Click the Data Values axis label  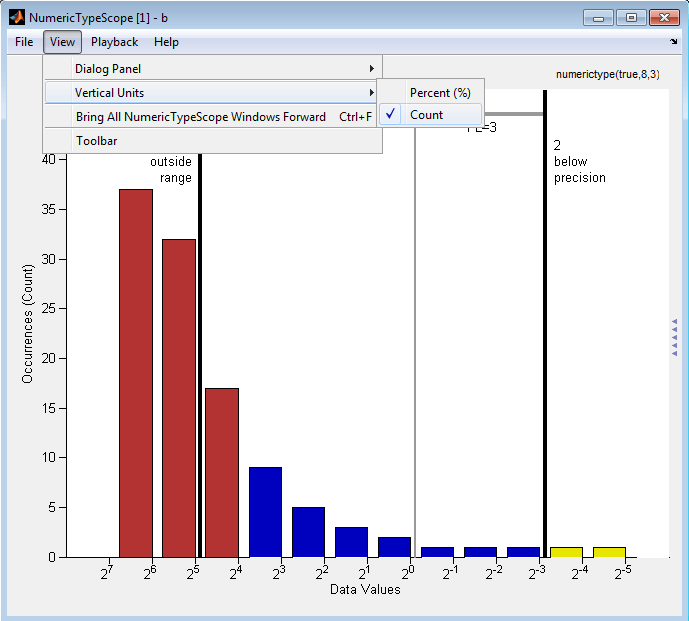[x=365, y=589]
